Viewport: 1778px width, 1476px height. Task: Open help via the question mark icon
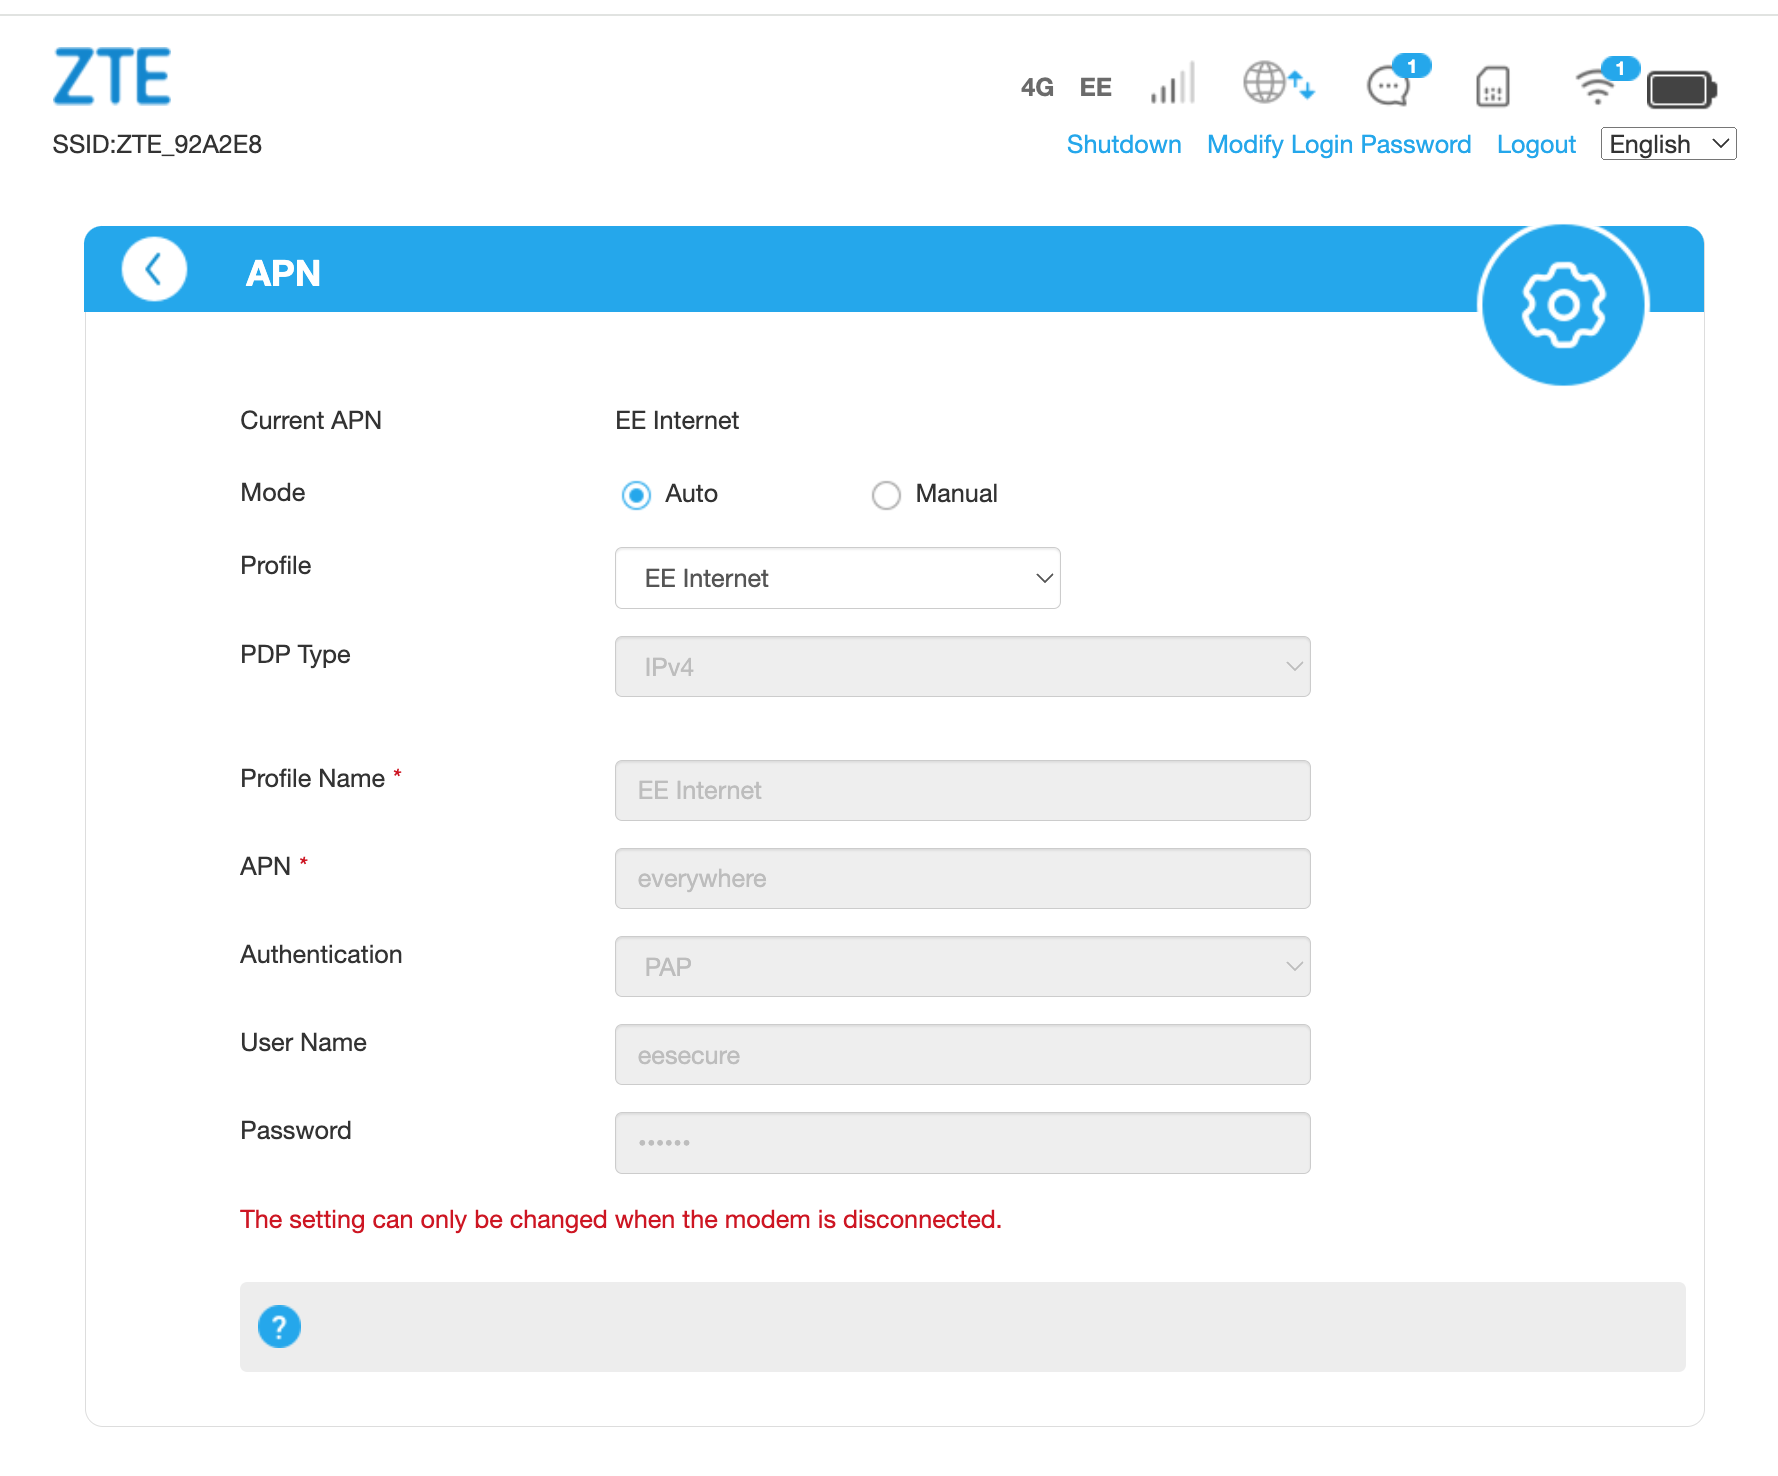point(279,1326)
